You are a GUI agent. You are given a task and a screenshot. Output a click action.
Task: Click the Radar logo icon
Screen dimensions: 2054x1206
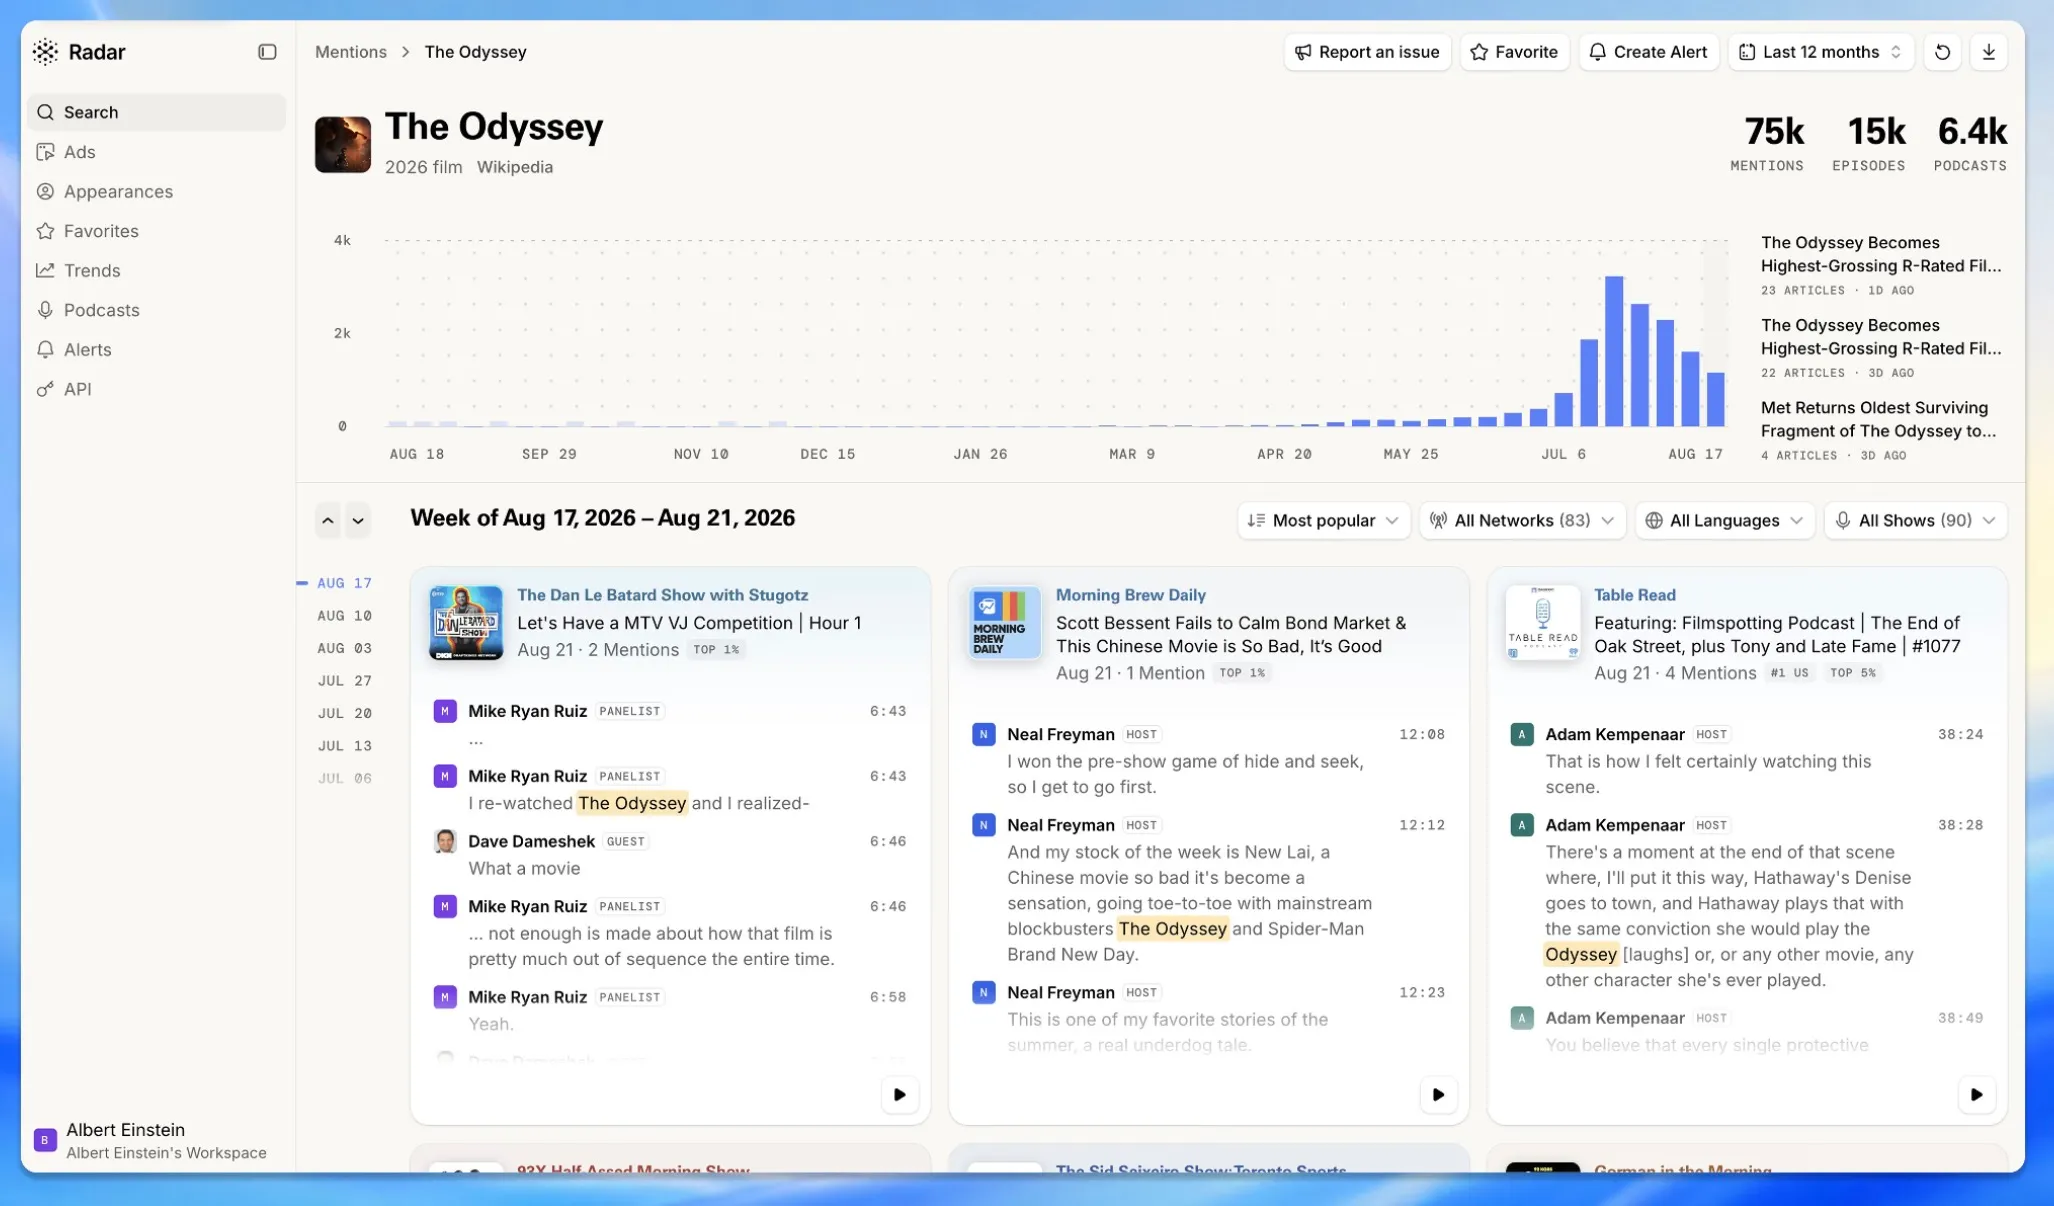(46, 52)
